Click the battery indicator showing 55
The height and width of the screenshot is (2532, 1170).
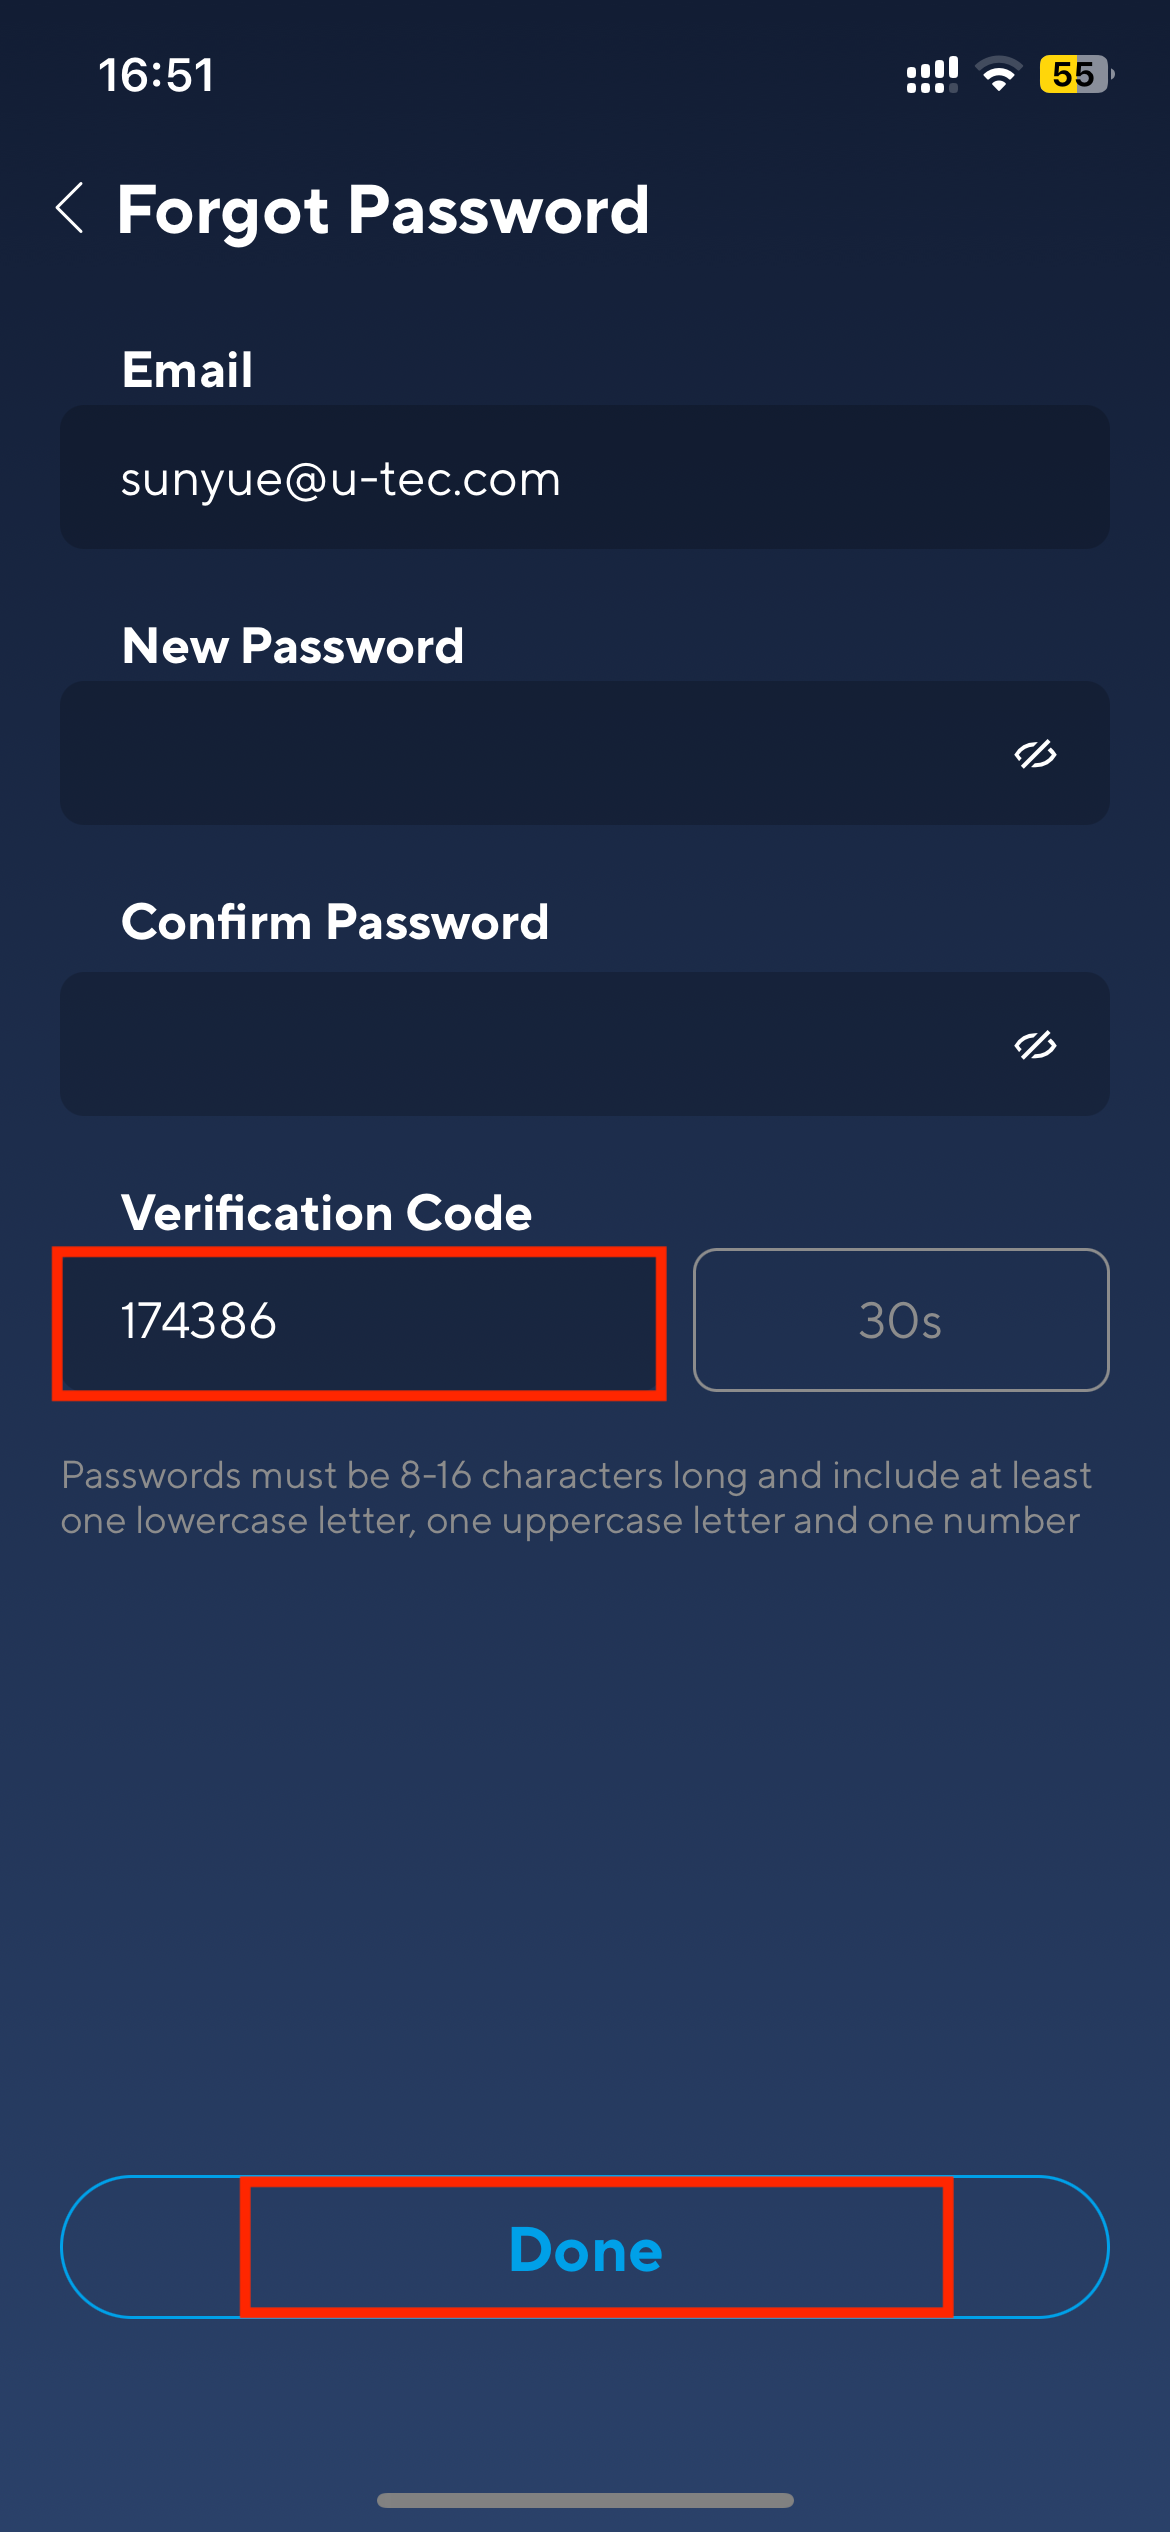[1076, 75]
